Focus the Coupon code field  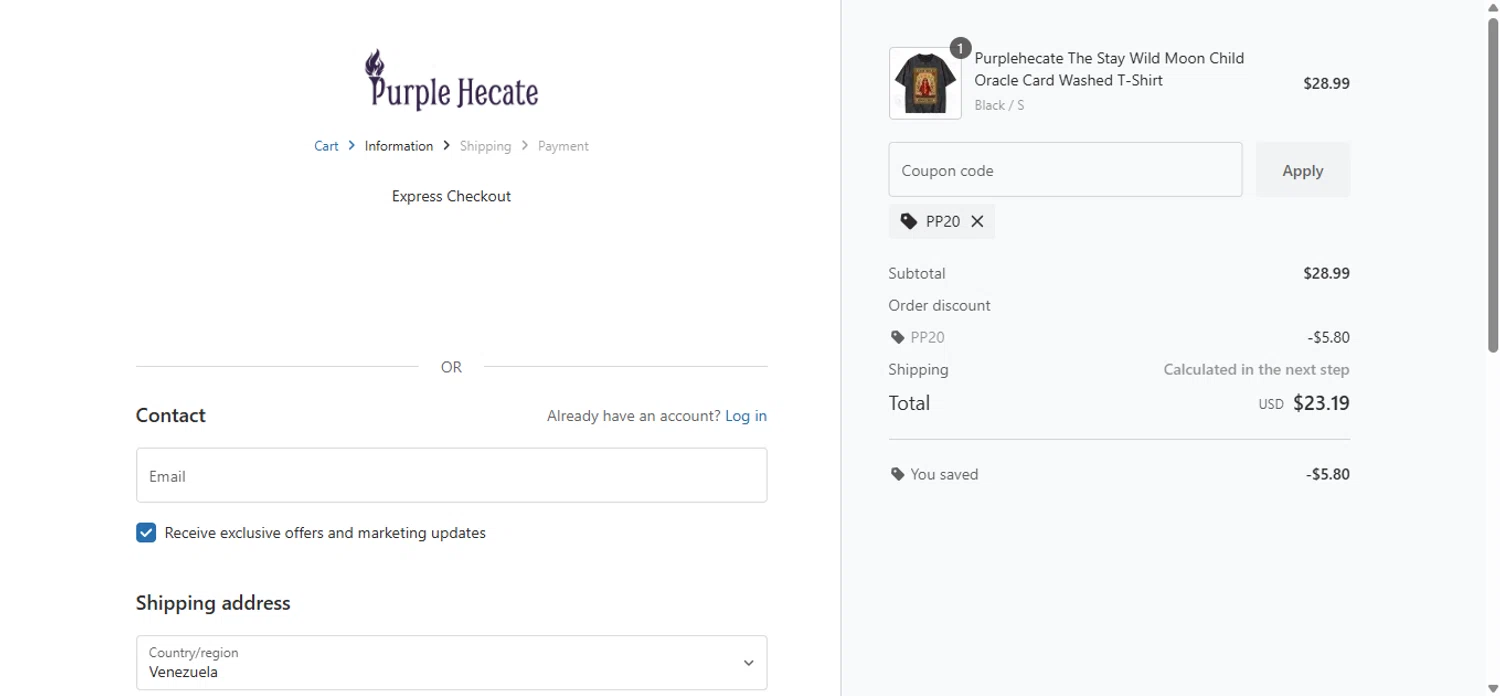pos(1065,170)
